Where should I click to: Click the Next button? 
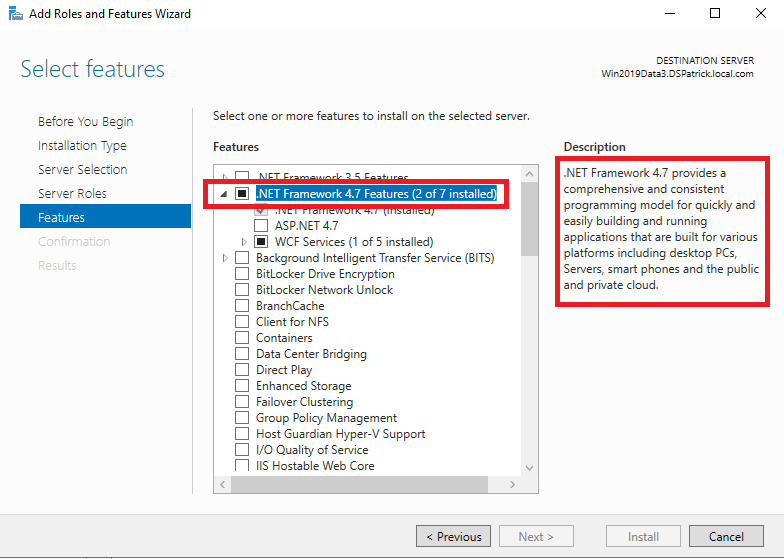[536, 536]
